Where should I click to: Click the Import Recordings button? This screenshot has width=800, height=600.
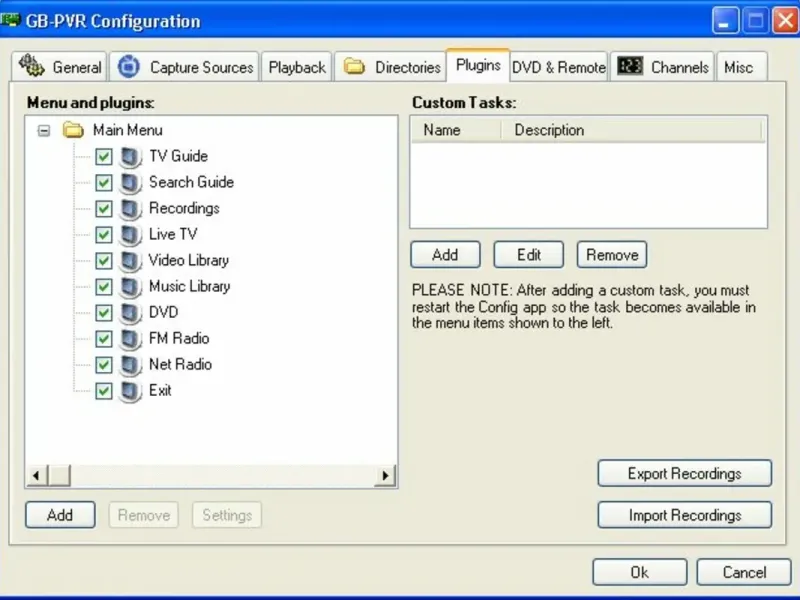tap(685, 515)
